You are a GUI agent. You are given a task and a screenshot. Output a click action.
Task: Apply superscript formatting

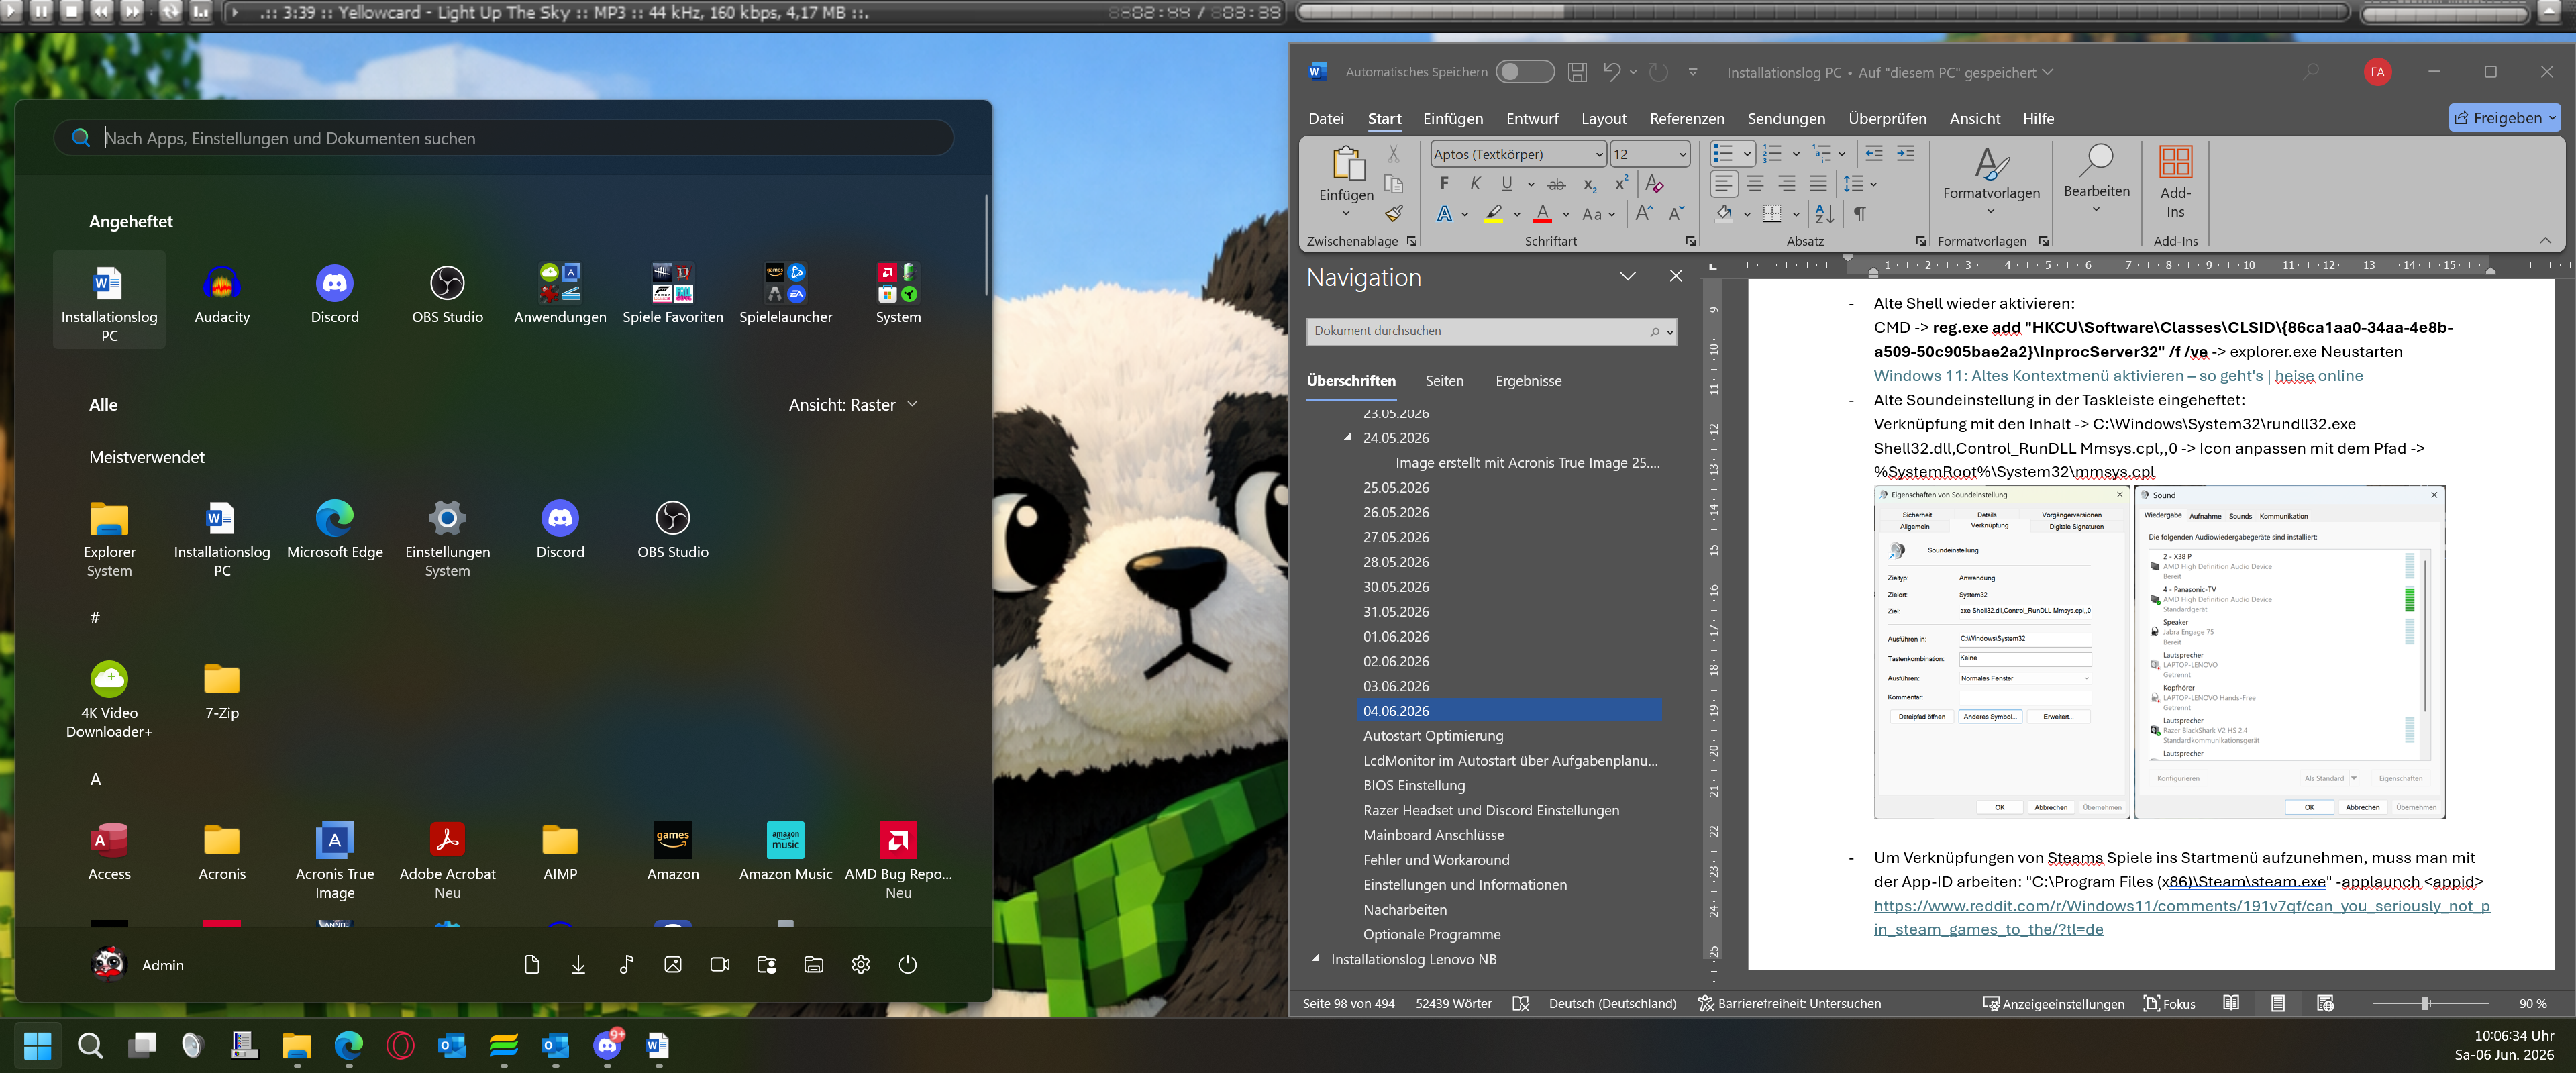(1622, 183)
